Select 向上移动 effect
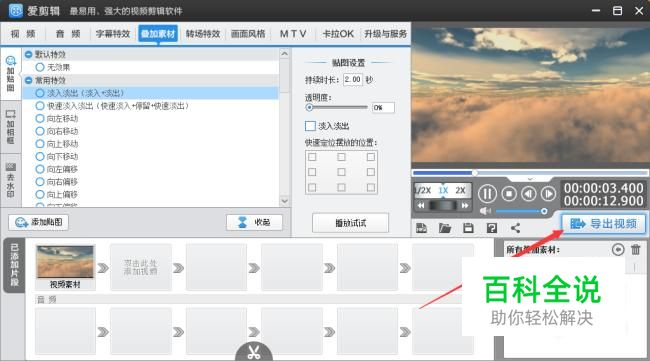Viewport: 650px width, 361px height. [40, 144]
